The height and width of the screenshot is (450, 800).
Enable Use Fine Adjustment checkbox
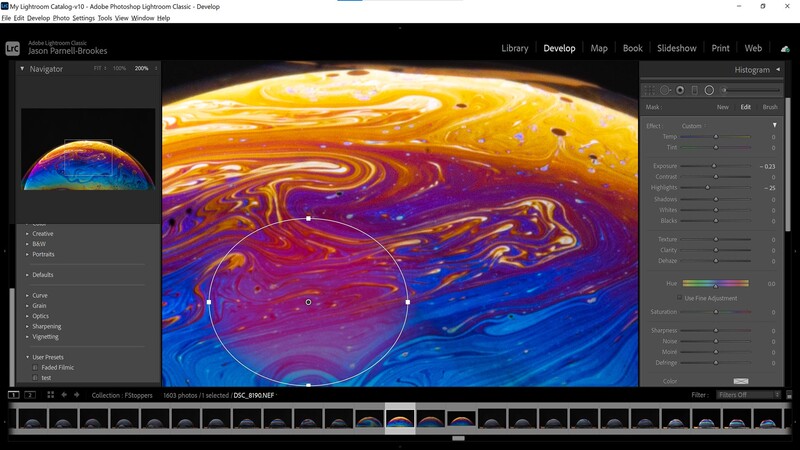(679, 298)
